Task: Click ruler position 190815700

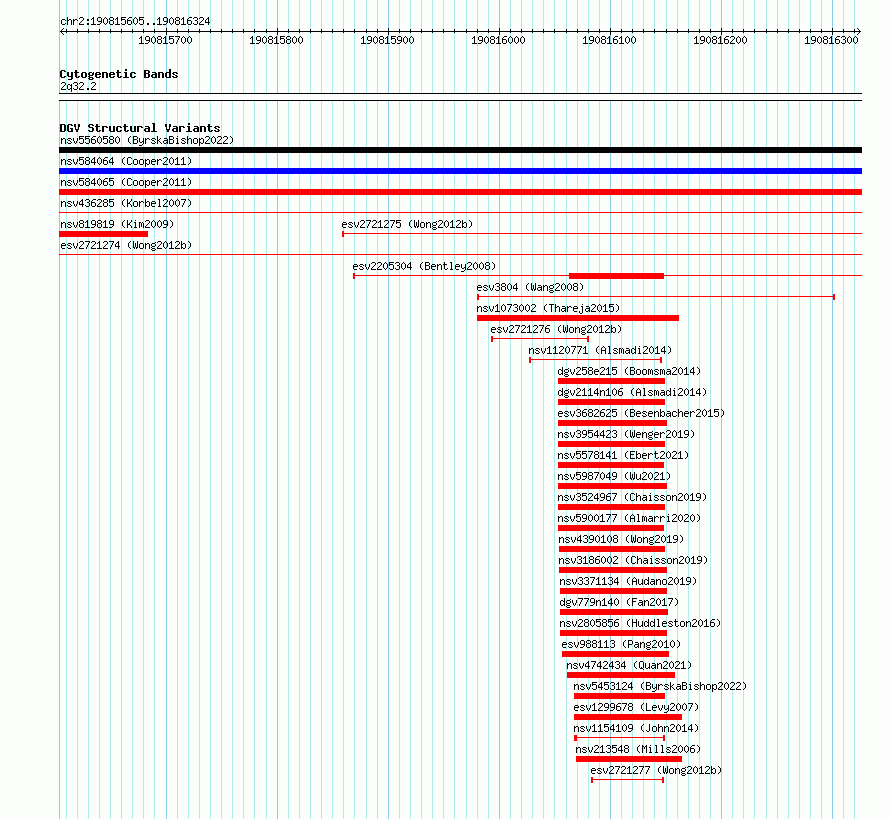Action: (165, 40)
